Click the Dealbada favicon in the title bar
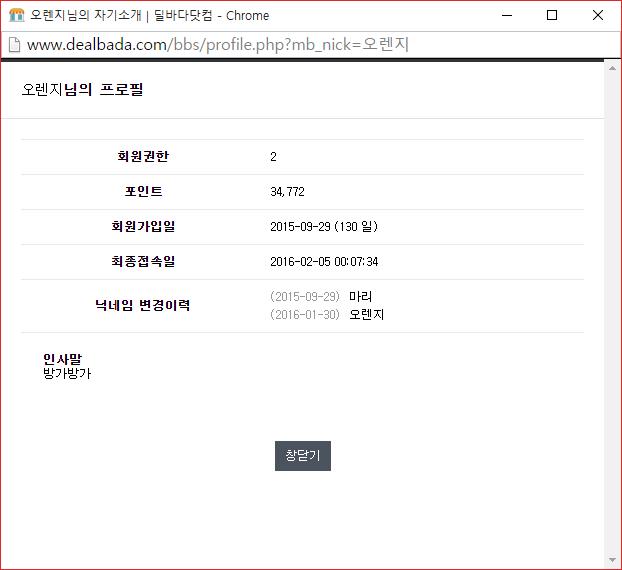Image resolution: width=622 pixels, height=570 pixels. [16, 16]
